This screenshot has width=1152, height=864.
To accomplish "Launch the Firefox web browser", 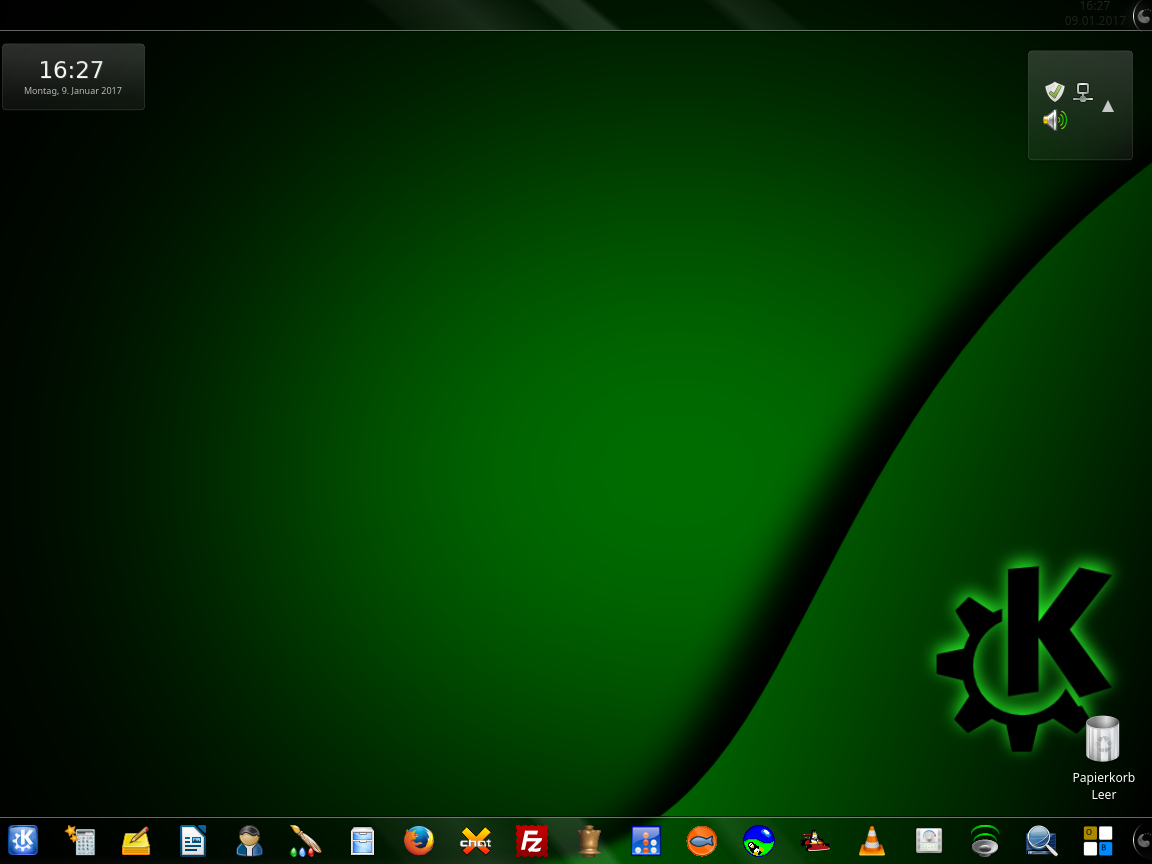I will 419,840.
